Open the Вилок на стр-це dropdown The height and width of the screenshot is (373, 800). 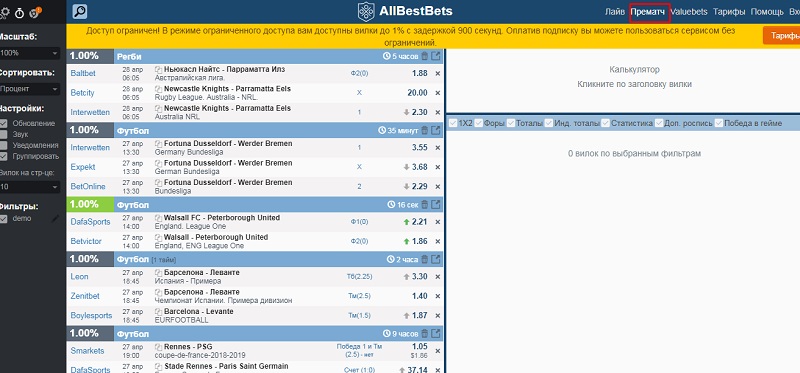click(x=30, y=187)
